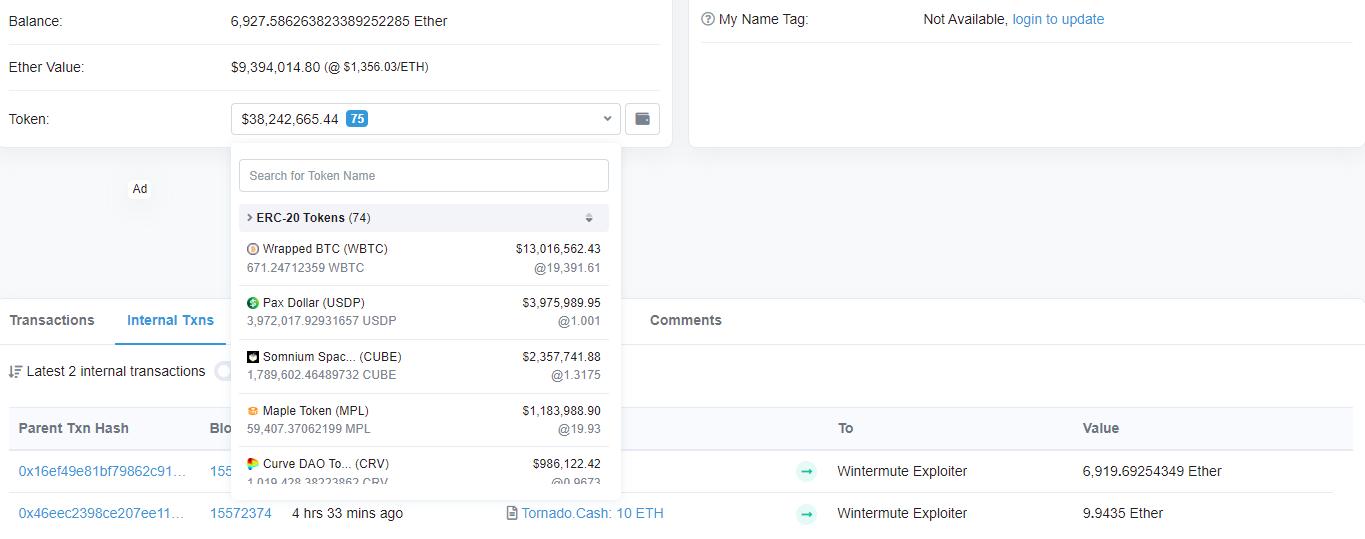1365x539 pixels.
Task: Open block number 15572374
Action: pyautogui.click(x=240, y=513)
